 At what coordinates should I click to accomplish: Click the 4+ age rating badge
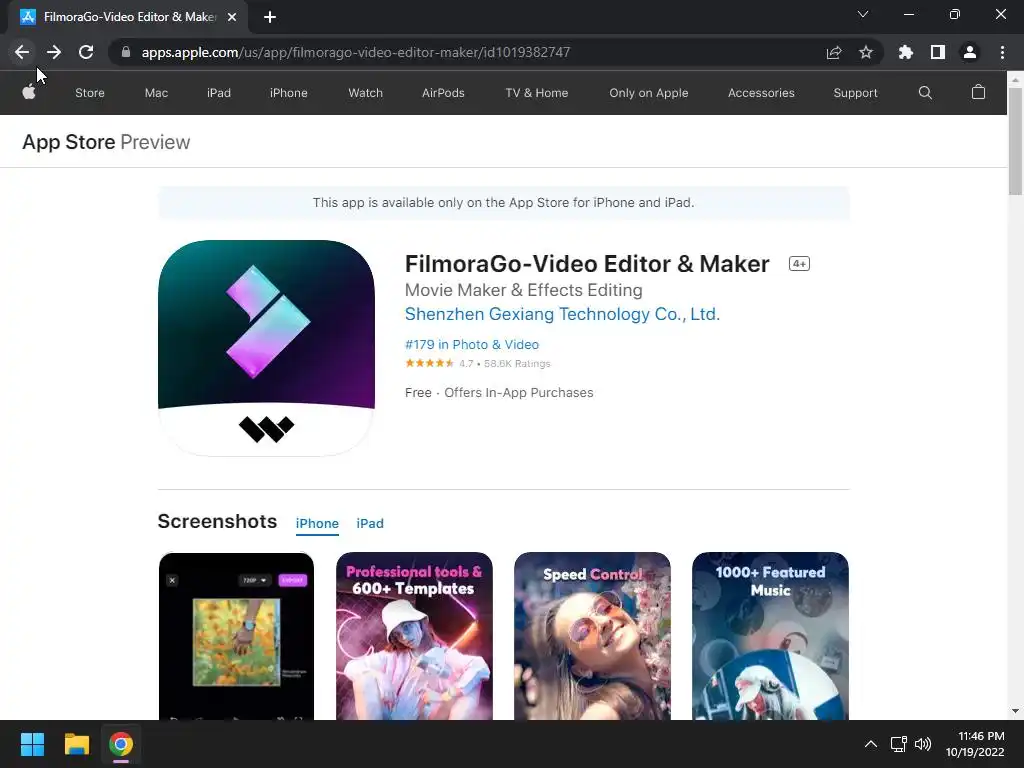[x=799, y=264]
